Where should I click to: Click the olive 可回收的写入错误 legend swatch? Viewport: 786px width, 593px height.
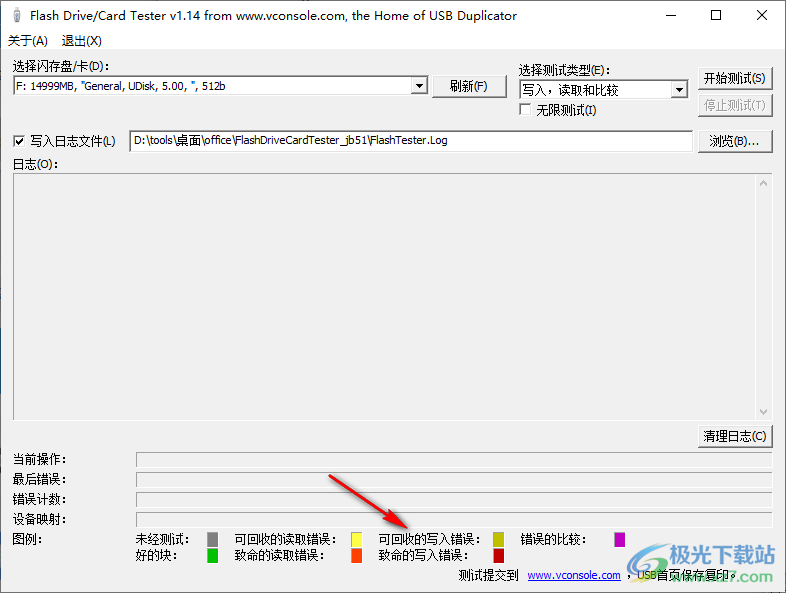[498, 539]
